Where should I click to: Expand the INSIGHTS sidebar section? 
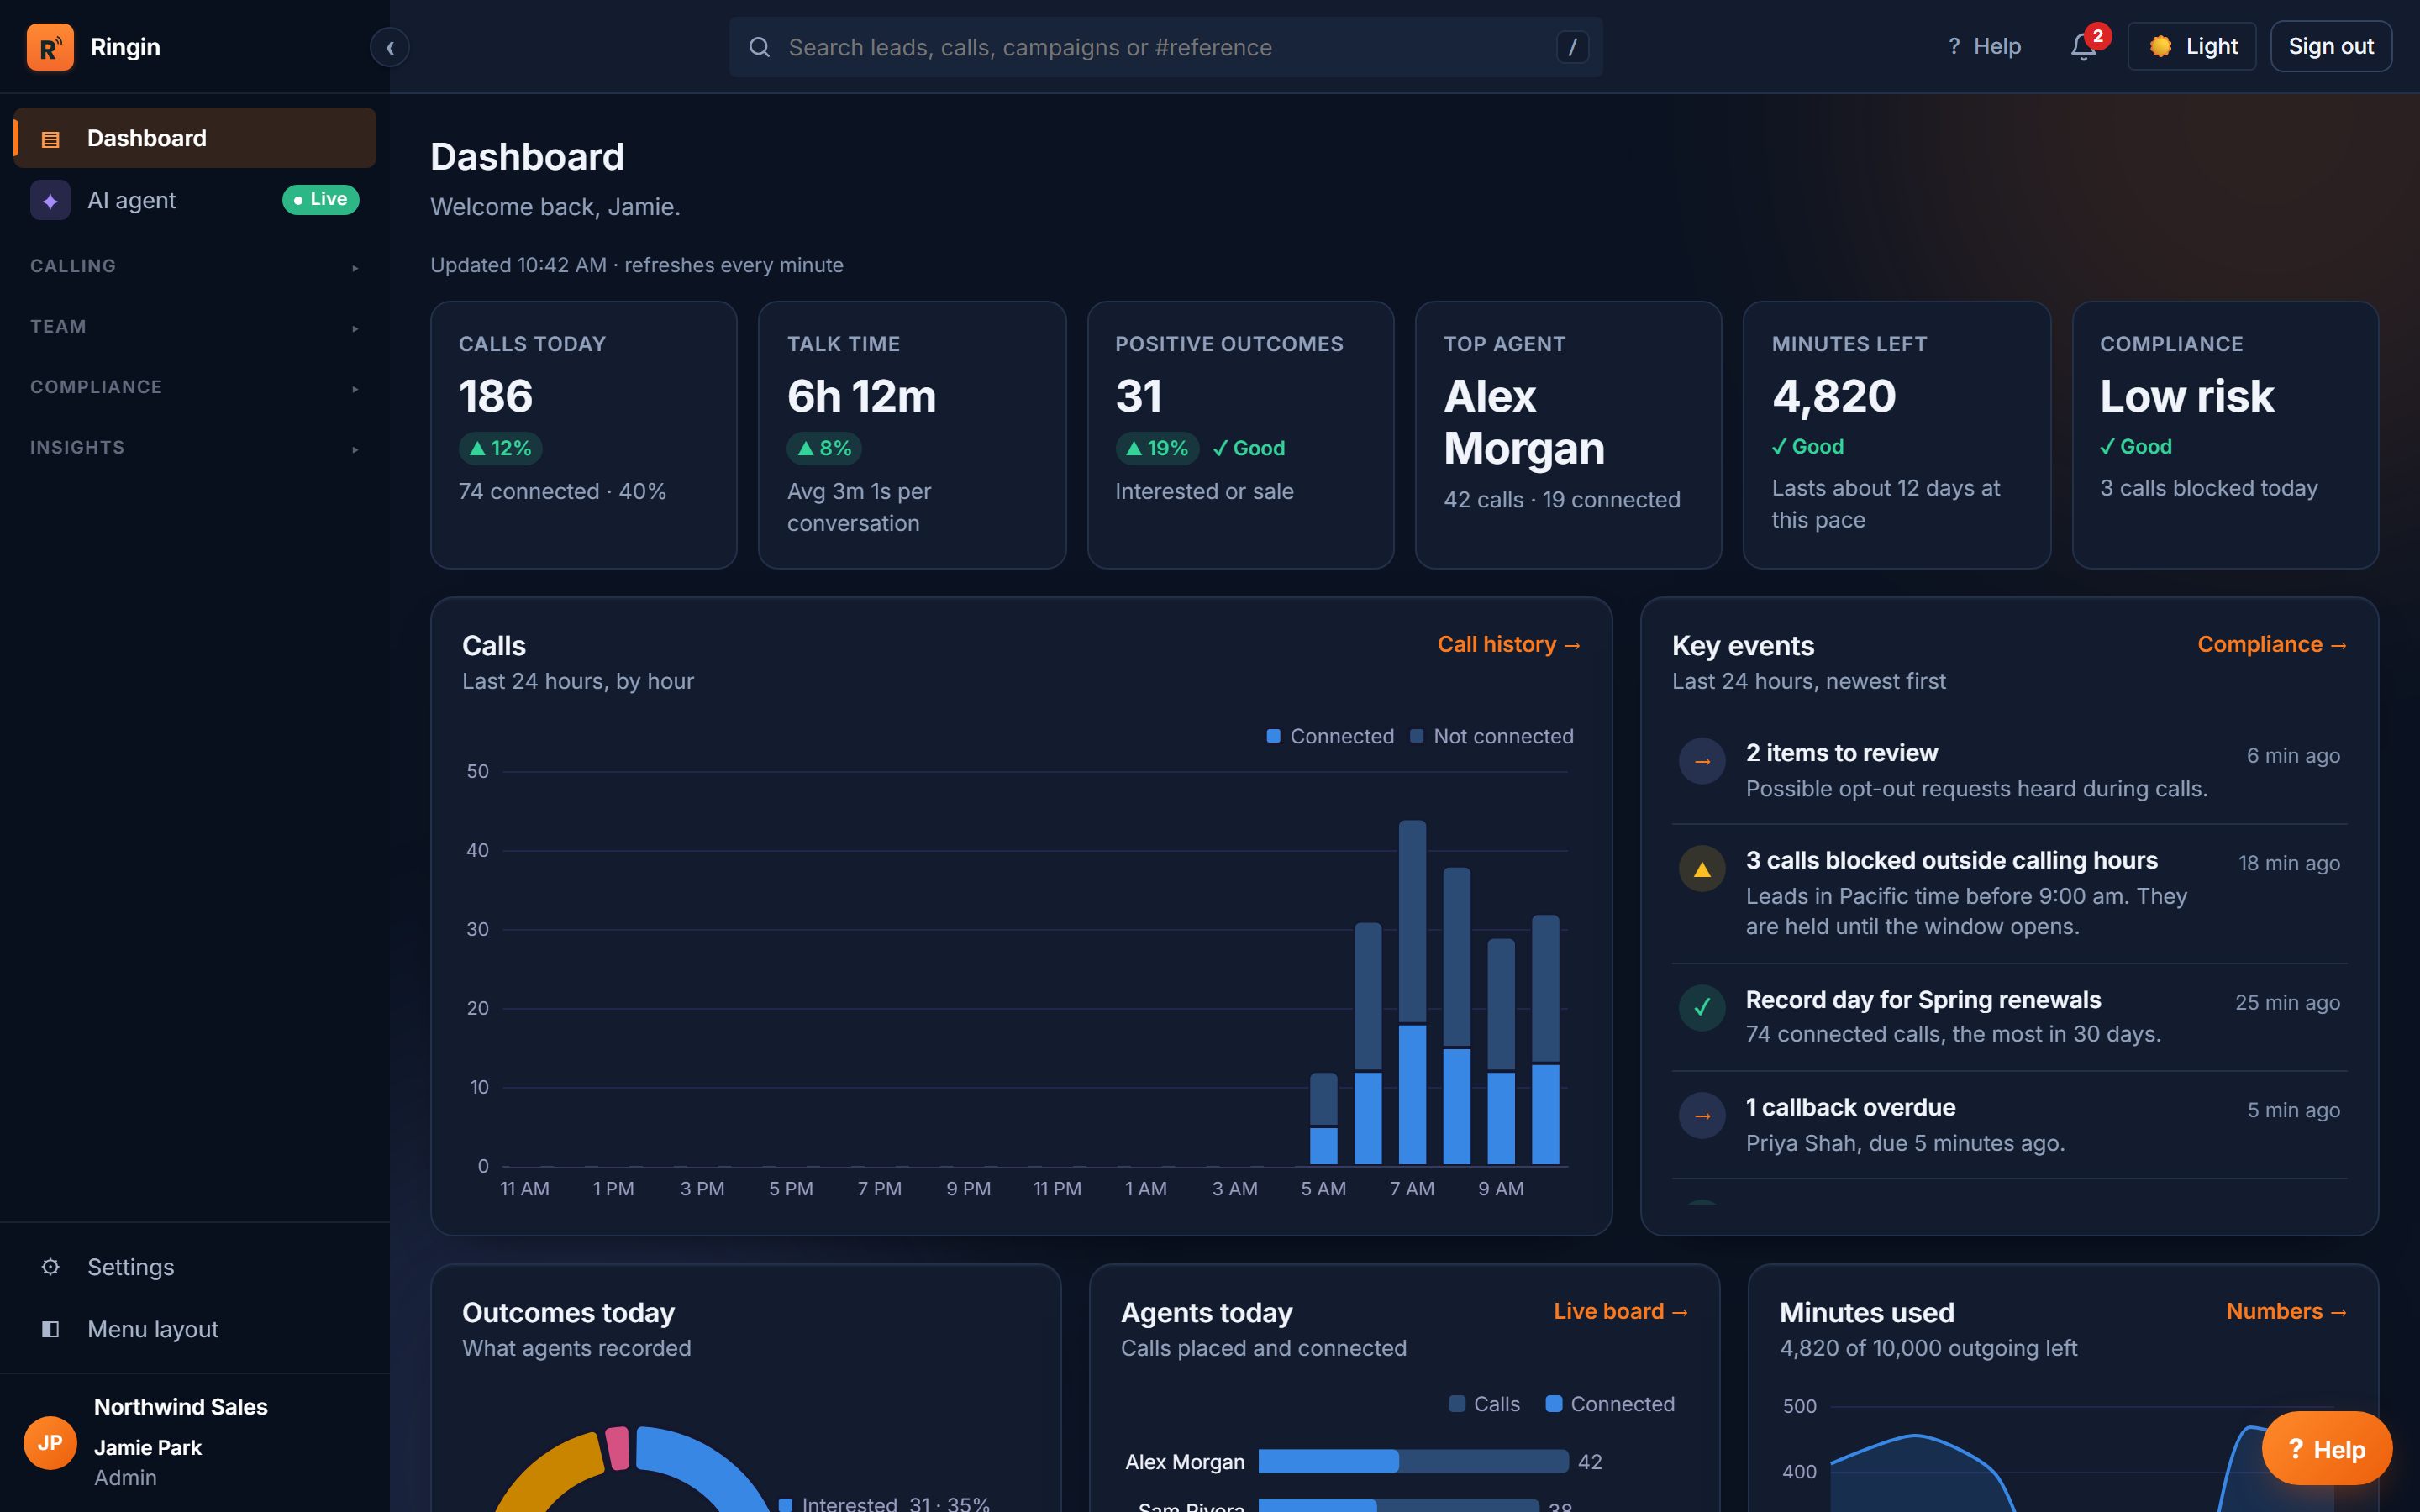pos(195,448)
